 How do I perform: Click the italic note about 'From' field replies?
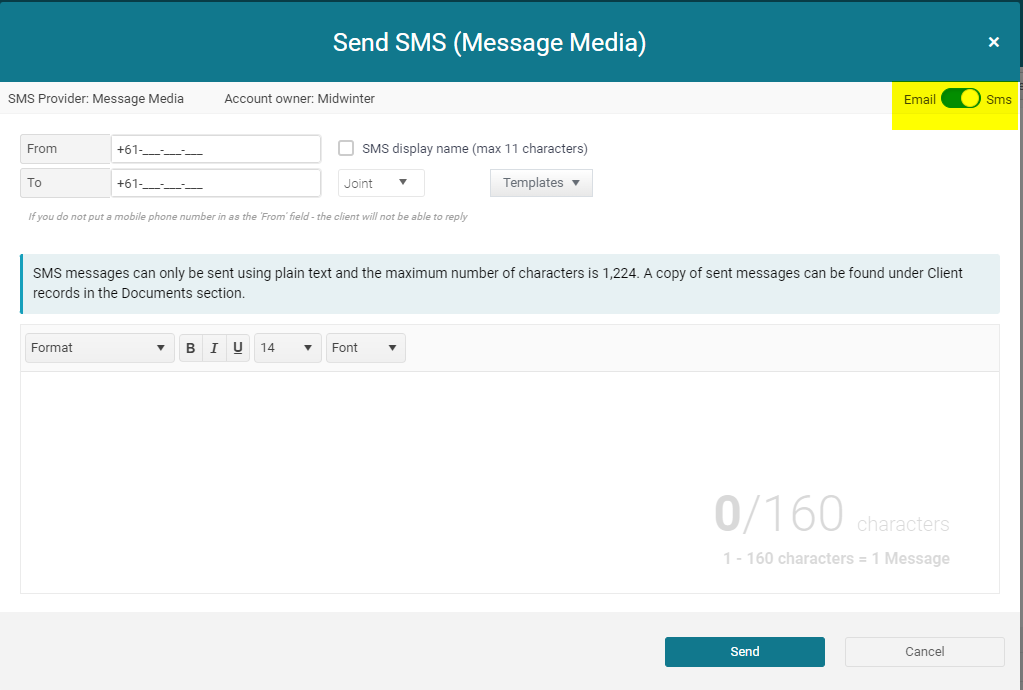[248, 217]
